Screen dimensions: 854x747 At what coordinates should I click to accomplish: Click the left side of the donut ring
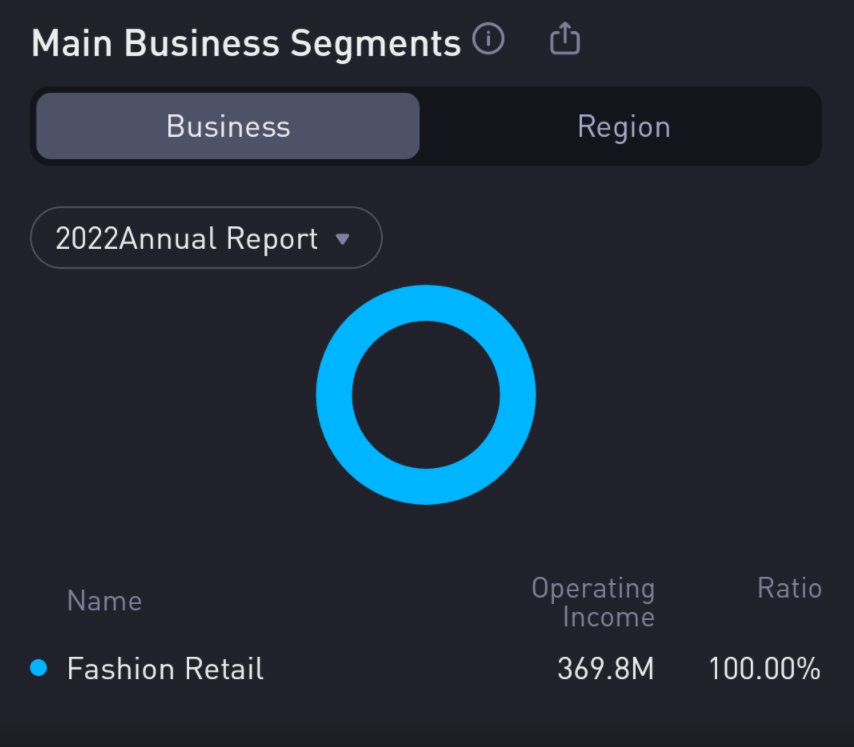pos(334,395)
